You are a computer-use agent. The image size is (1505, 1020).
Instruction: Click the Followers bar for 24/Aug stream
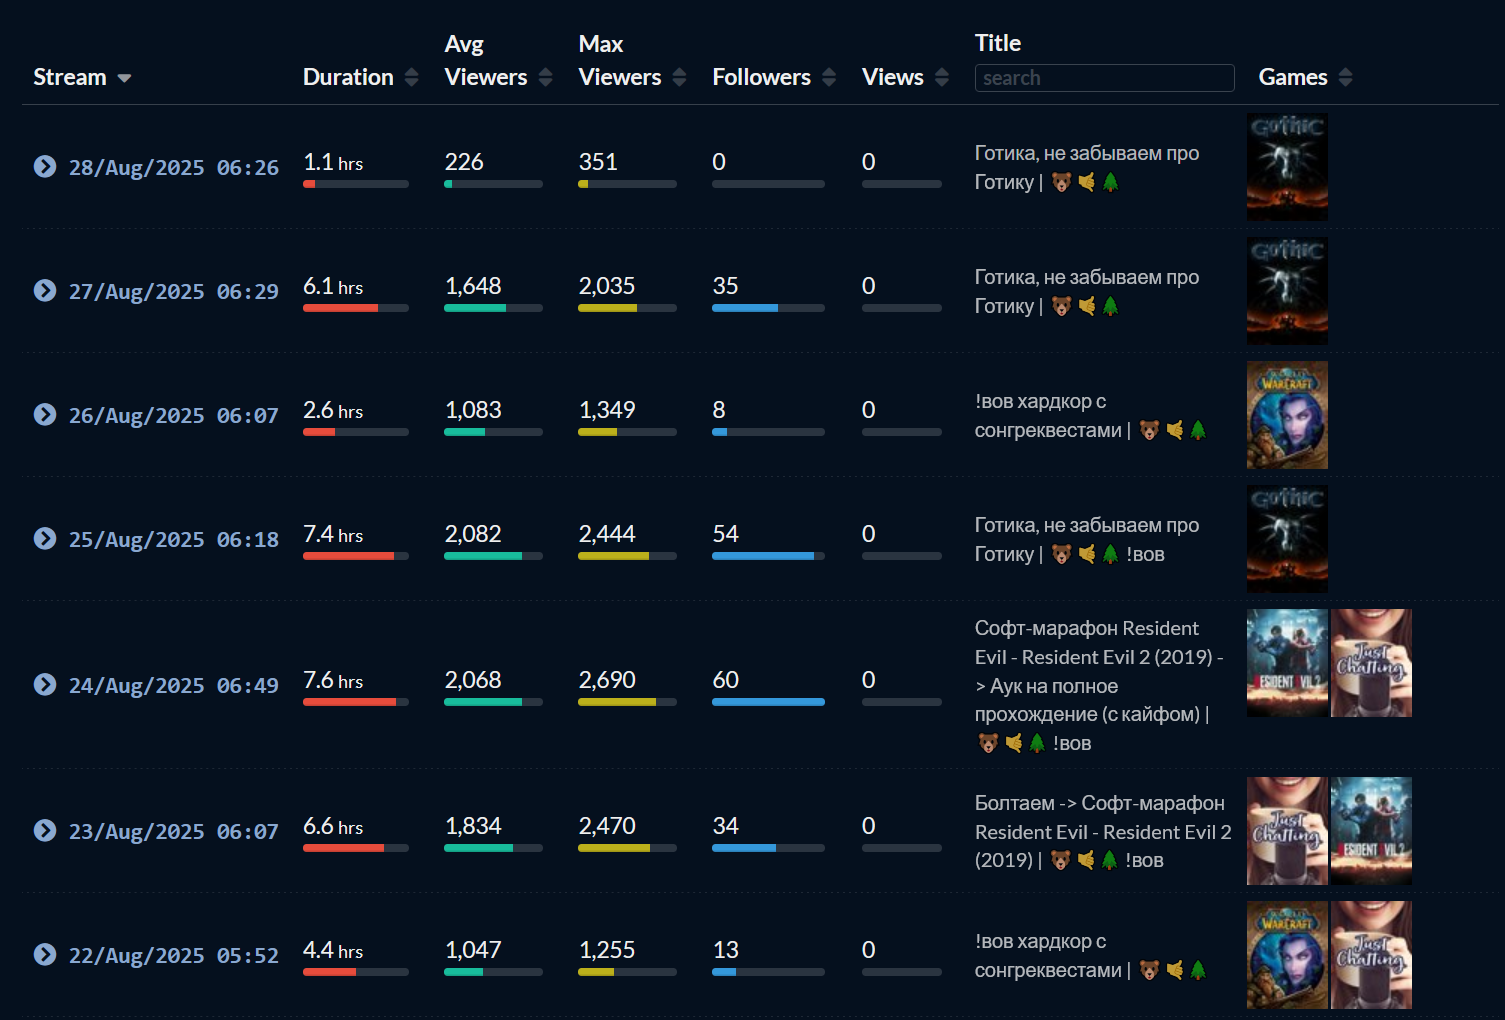pos(768,702)
